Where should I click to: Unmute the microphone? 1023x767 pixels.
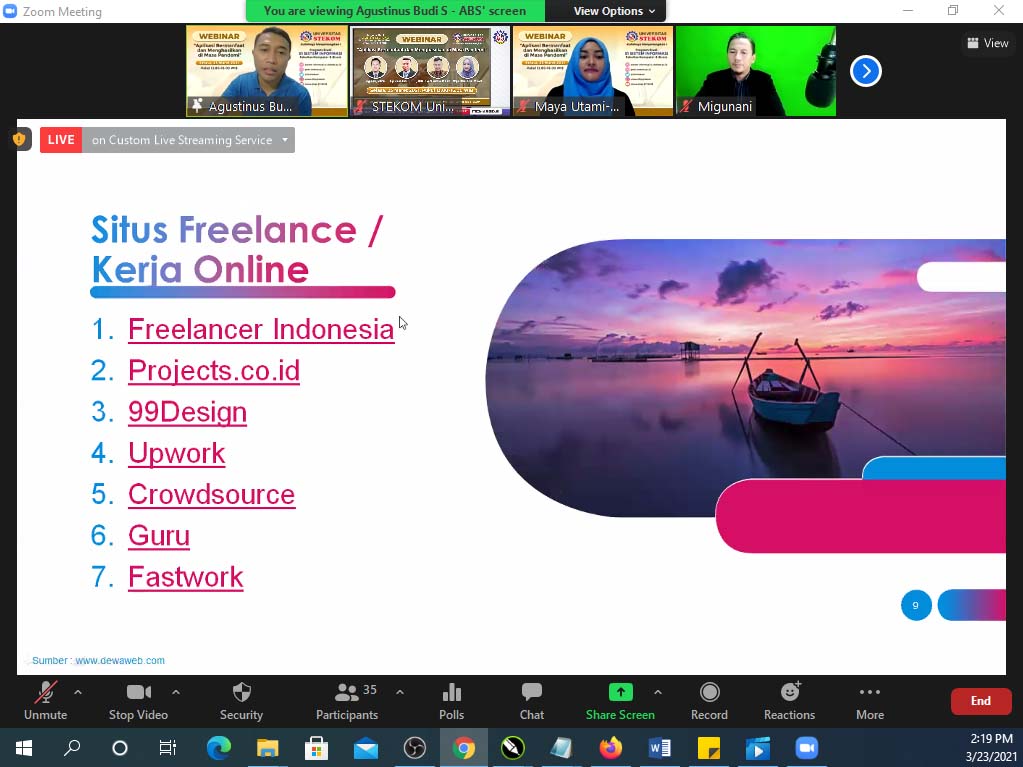tap(46, 700)
